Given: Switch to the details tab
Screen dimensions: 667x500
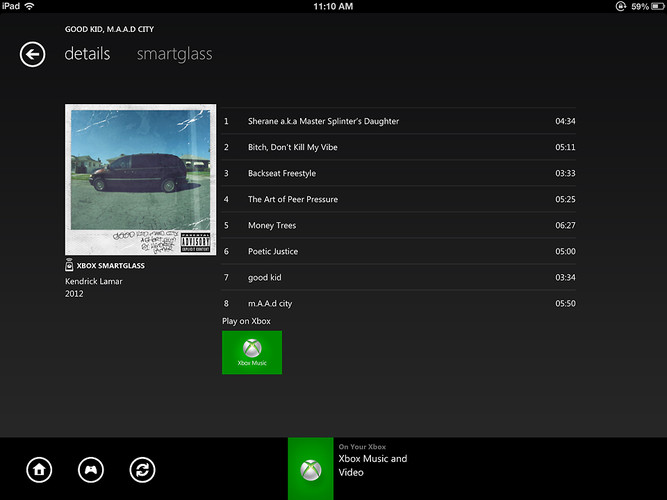Looking at the screenshot, I should coord(87,54).
